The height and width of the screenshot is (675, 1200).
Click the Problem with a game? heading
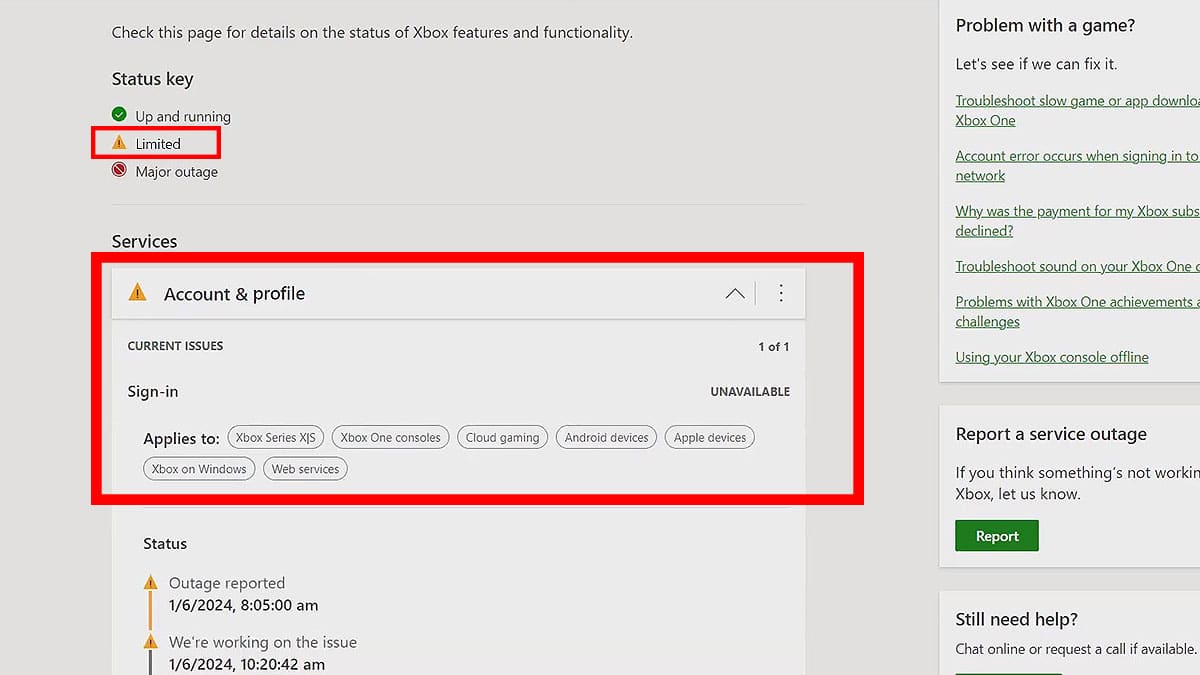click(x=1045, y=26)
